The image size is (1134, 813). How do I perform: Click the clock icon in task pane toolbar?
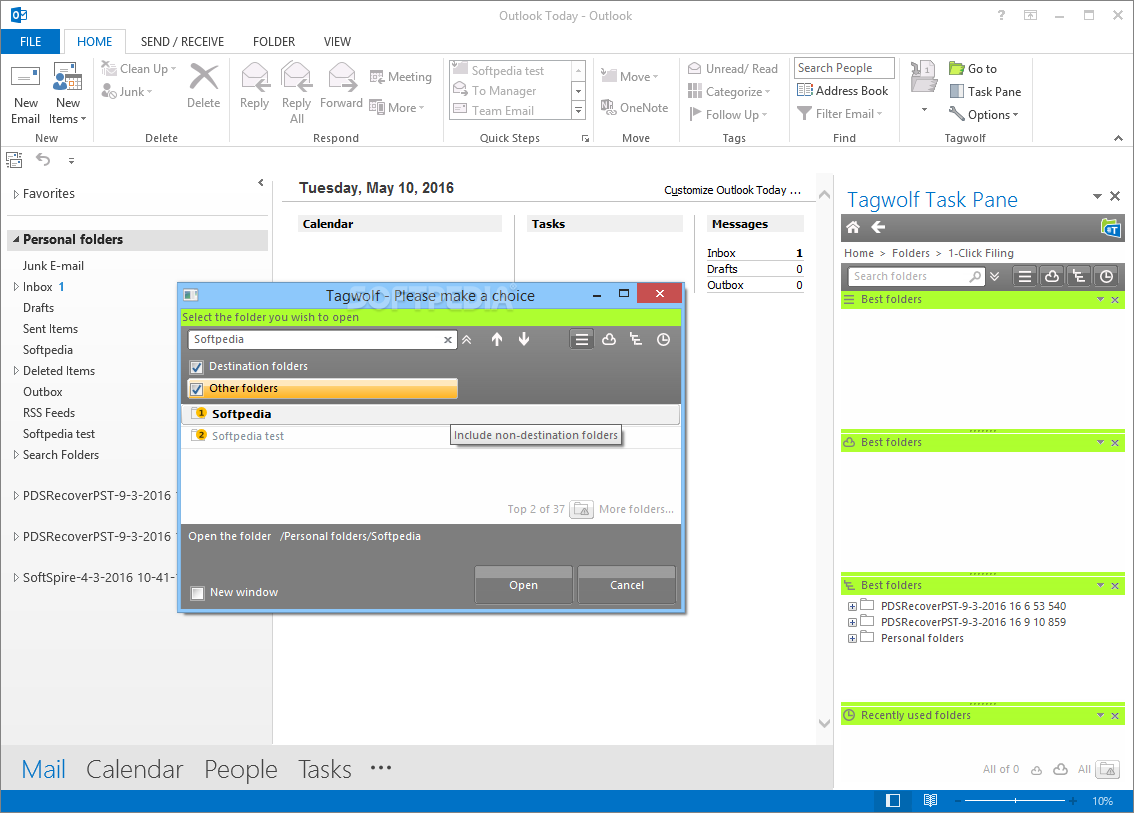(x=1106, y=276)
